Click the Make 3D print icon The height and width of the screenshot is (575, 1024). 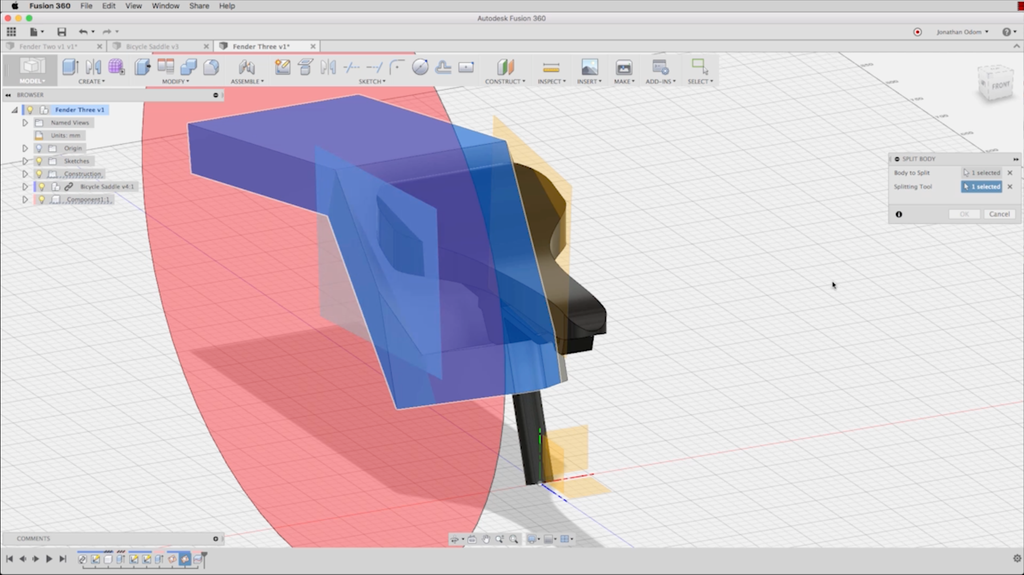click(x=624, y=67)
